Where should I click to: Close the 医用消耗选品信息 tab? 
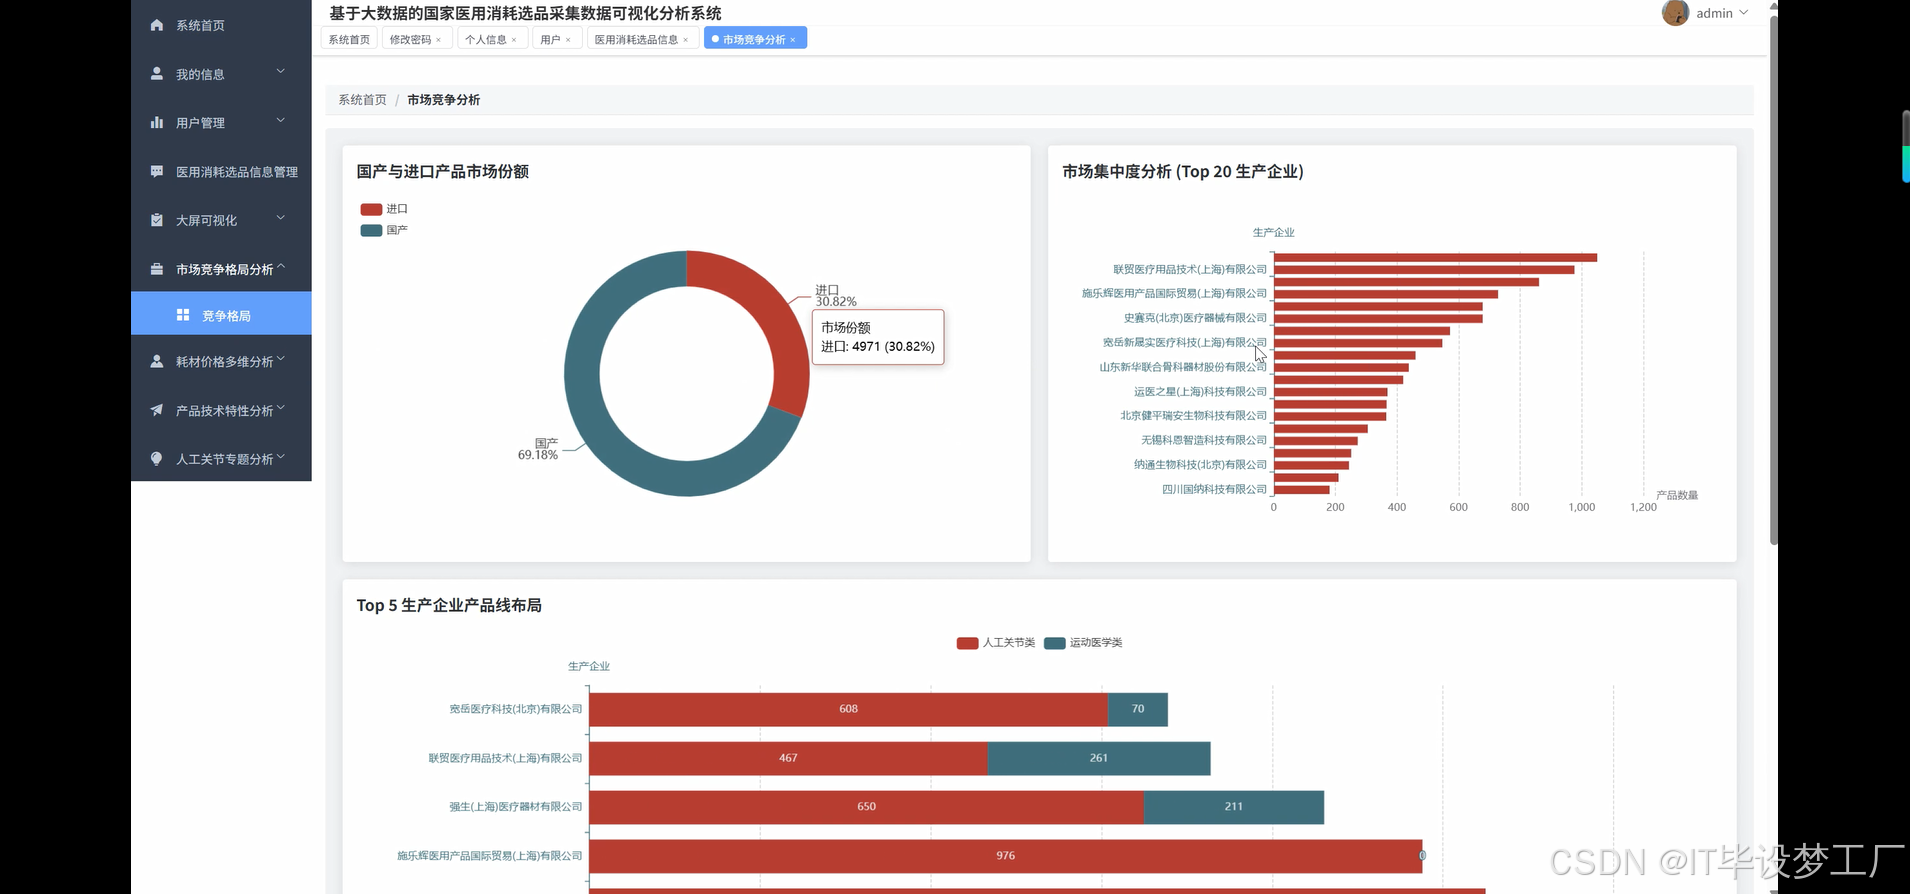point(685,40)
